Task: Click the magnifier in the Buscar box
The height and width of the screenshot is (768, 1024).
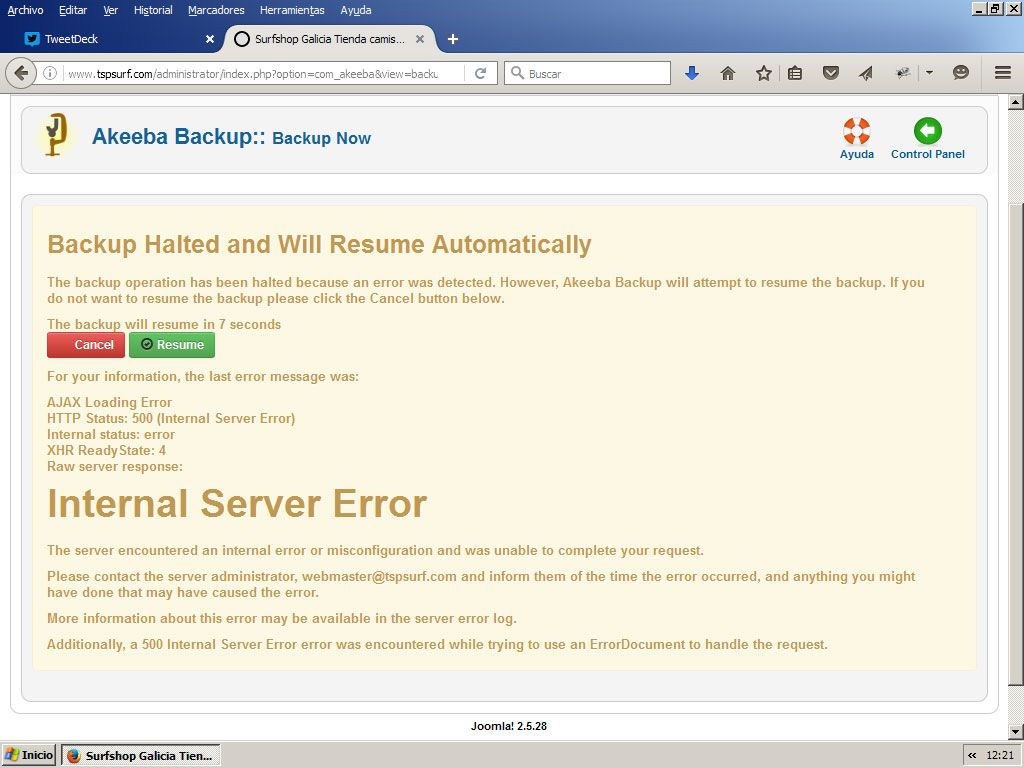Action: [x=517, y=73]
